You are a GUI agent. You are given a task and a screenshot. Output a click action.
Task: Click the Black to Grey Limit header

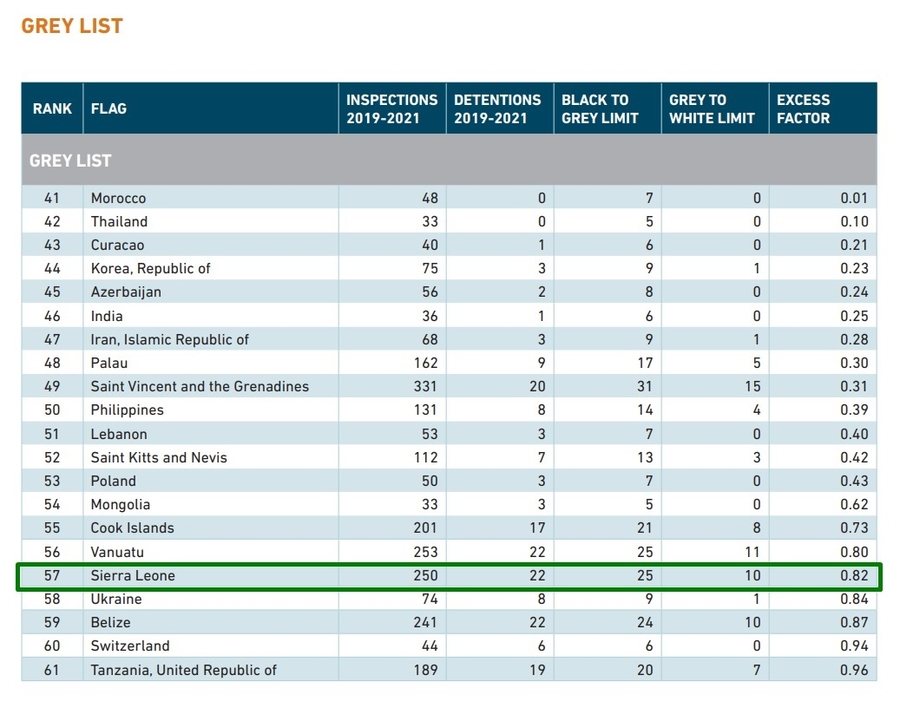600,109
